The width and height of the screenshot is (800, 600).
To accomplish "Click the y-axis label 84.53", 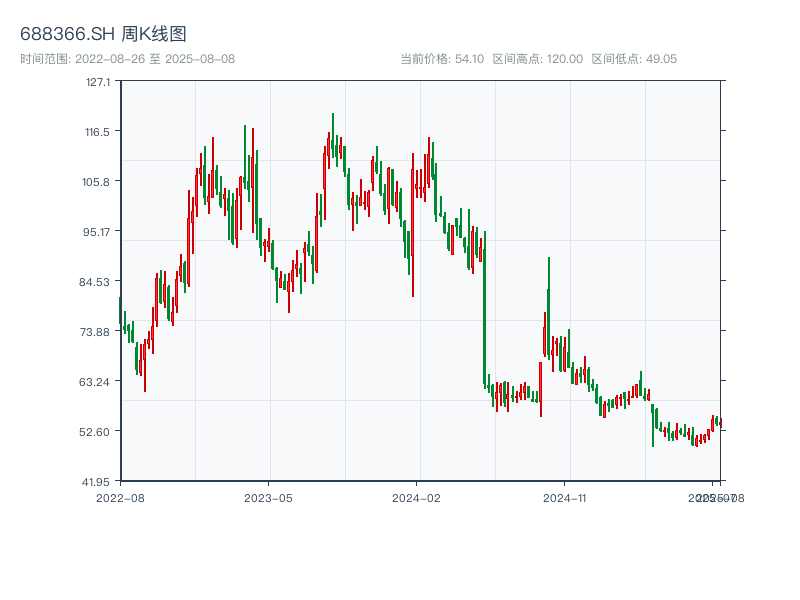I will tap(94, 282).
